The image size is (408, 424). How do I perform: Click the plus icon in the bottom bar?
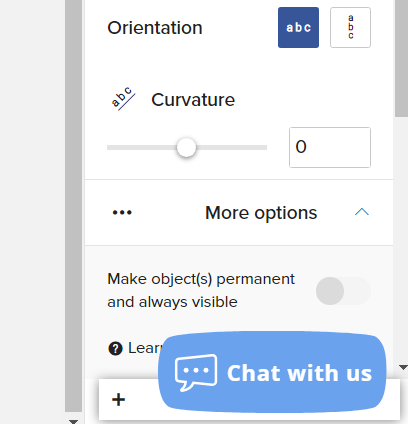[118, 399]
